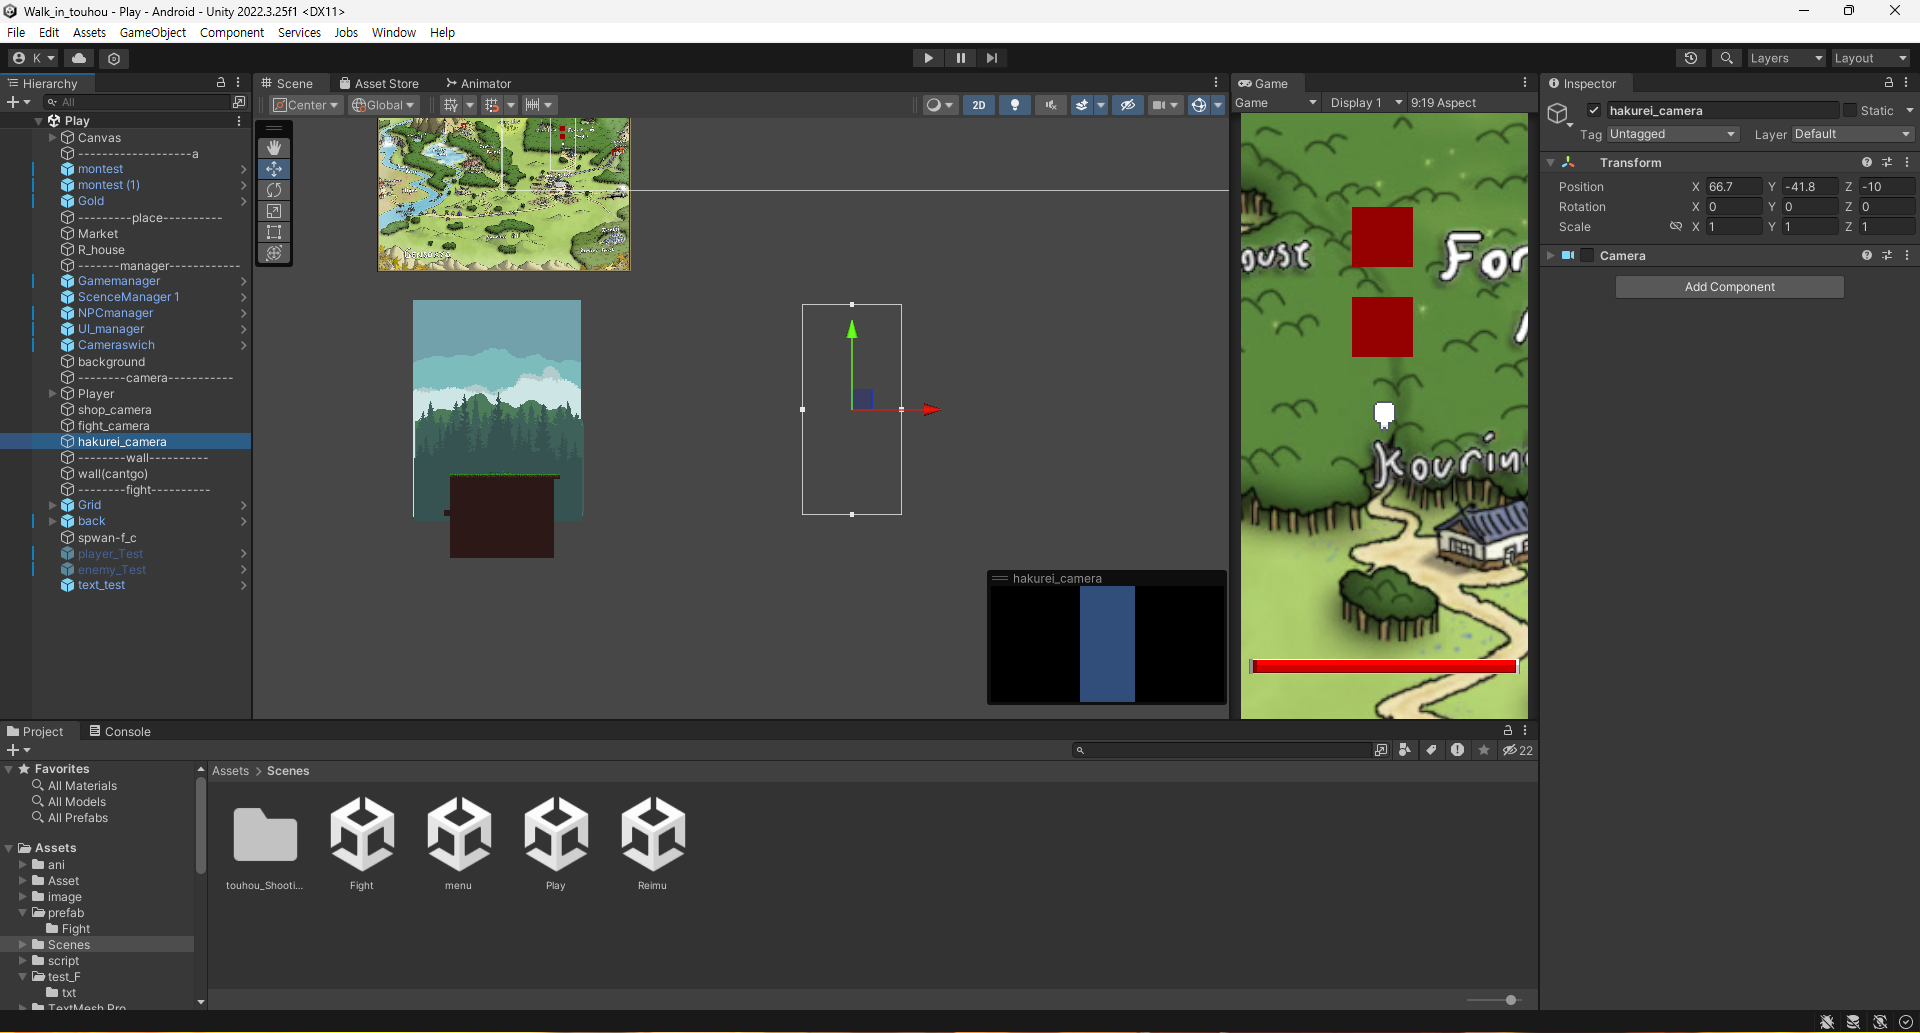Enable the Camera component checkbox
This screenshot has height=1033, width=1920.
coord(1587,255)
